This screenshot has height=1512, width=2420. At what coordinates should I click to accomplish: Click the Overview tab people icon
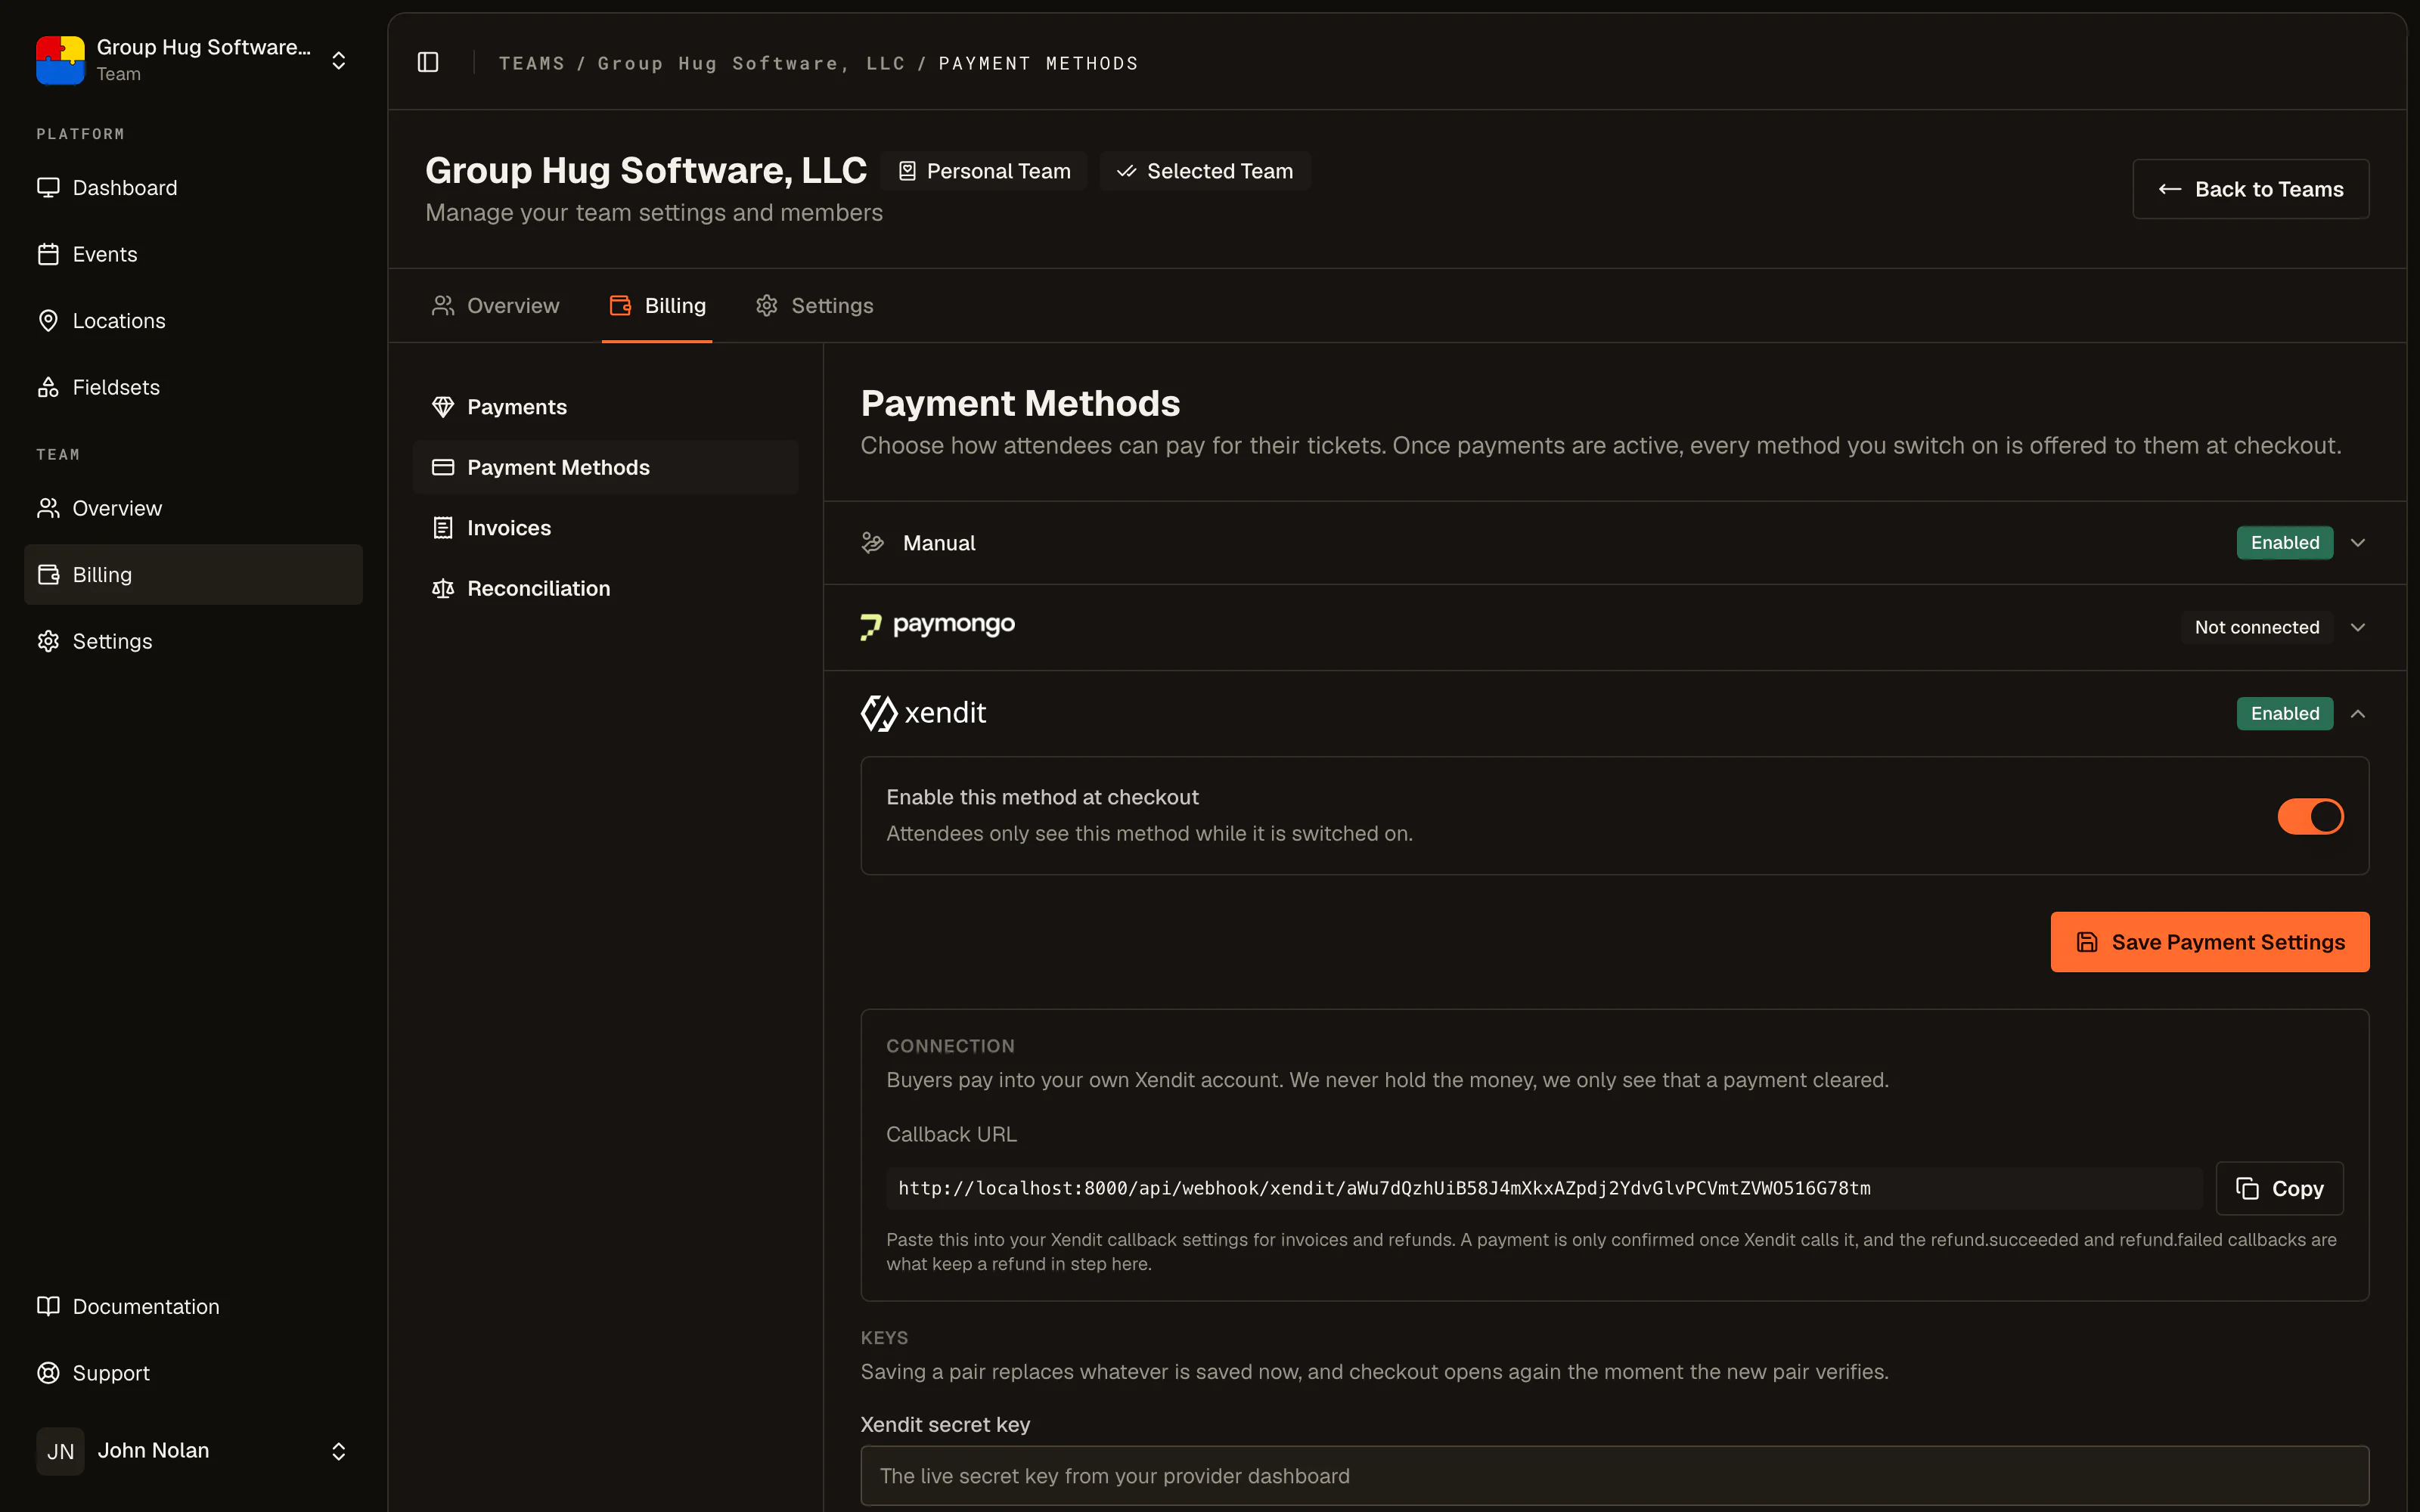click(x=443, y=306)
